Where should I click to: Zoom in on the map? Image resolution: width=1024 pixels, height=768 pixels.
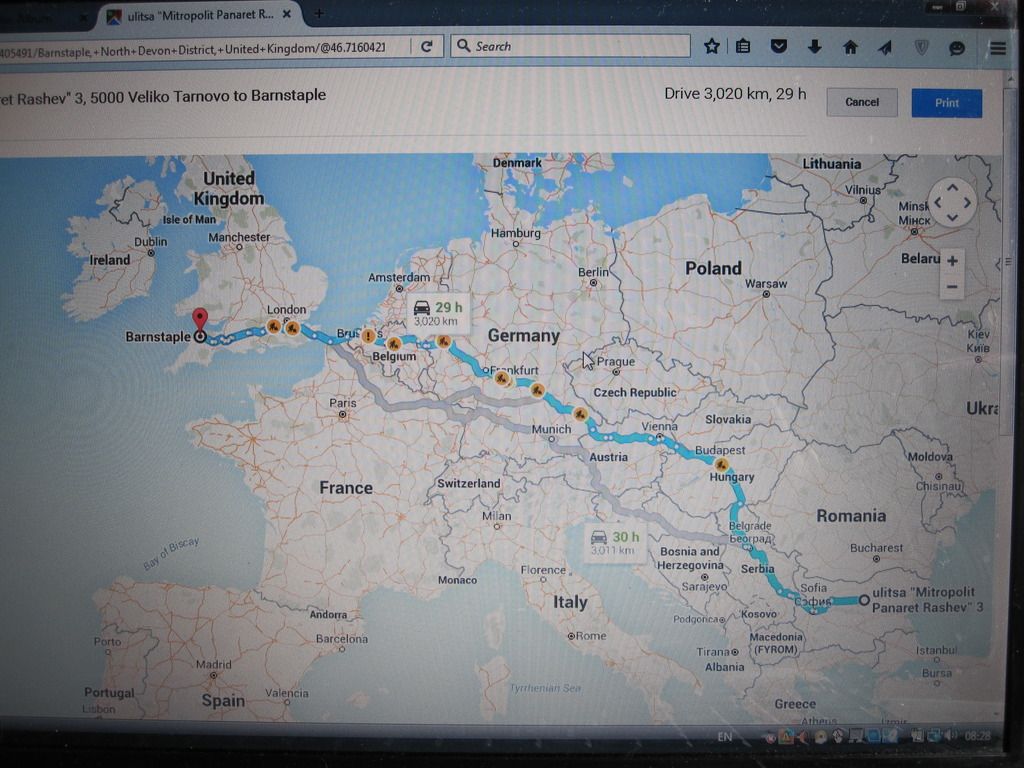point(952,261)
